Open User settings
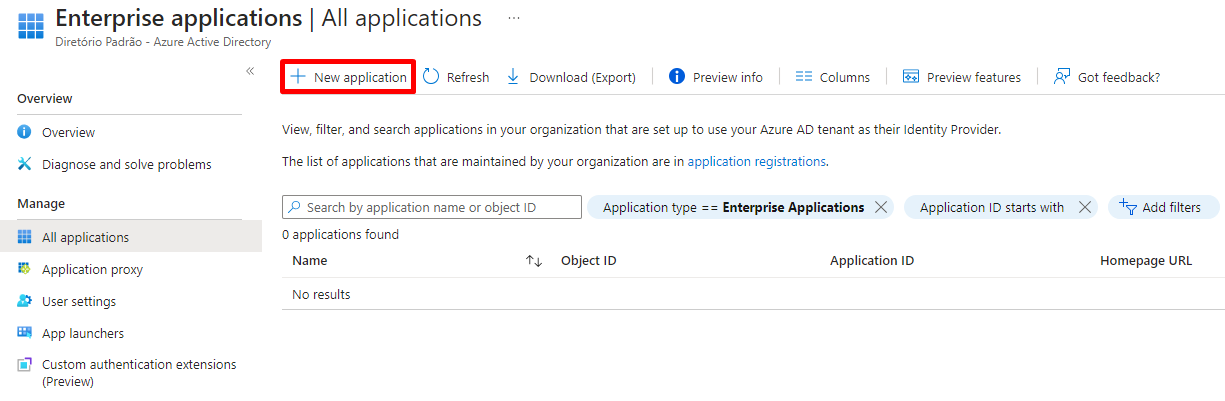Image resolution: width=1225 pixels, height=401 pixels. click(78, 301)
